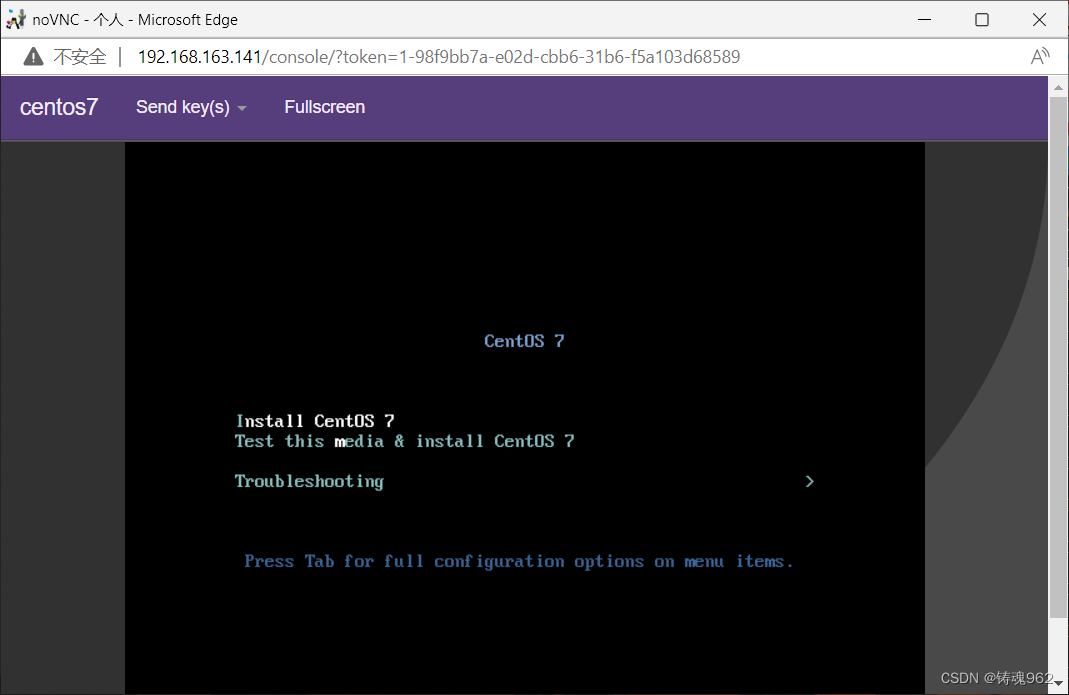Screen dimensions: 1069x695
Task: Select Test this media & install CentOS 7
Action: [x=404, y=441]
